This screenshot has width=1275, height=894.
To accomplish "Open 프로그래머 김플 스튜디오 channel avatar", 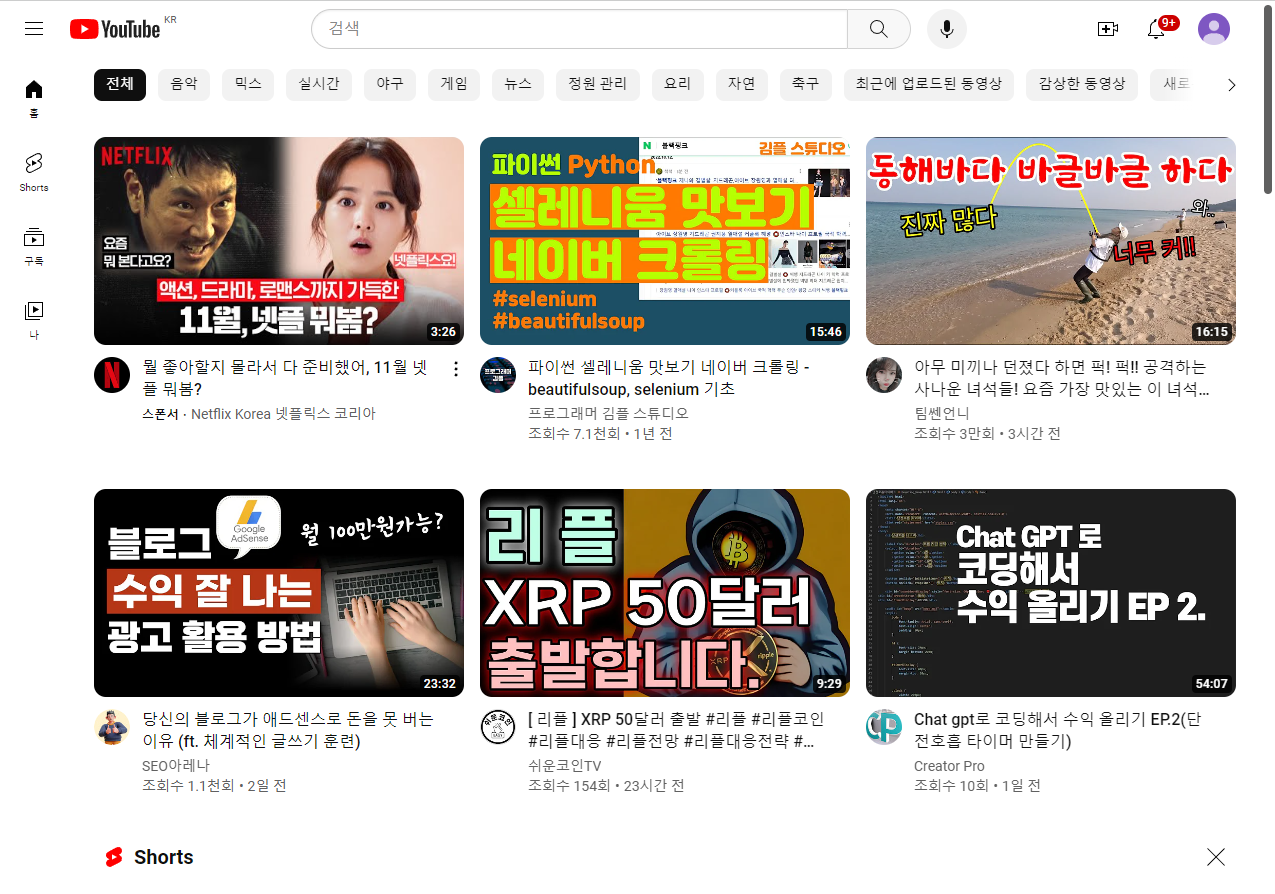I will pos(498,375).
